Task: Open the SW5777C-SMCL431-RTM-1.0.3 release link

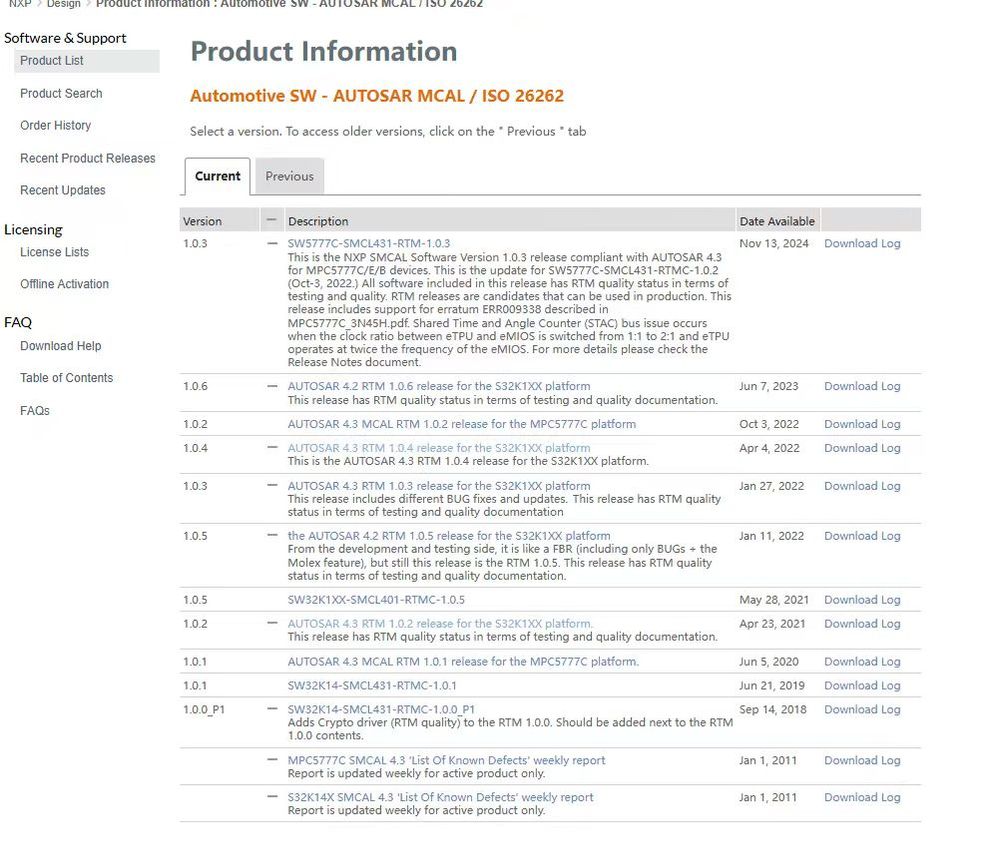Action: pos(369,243)
